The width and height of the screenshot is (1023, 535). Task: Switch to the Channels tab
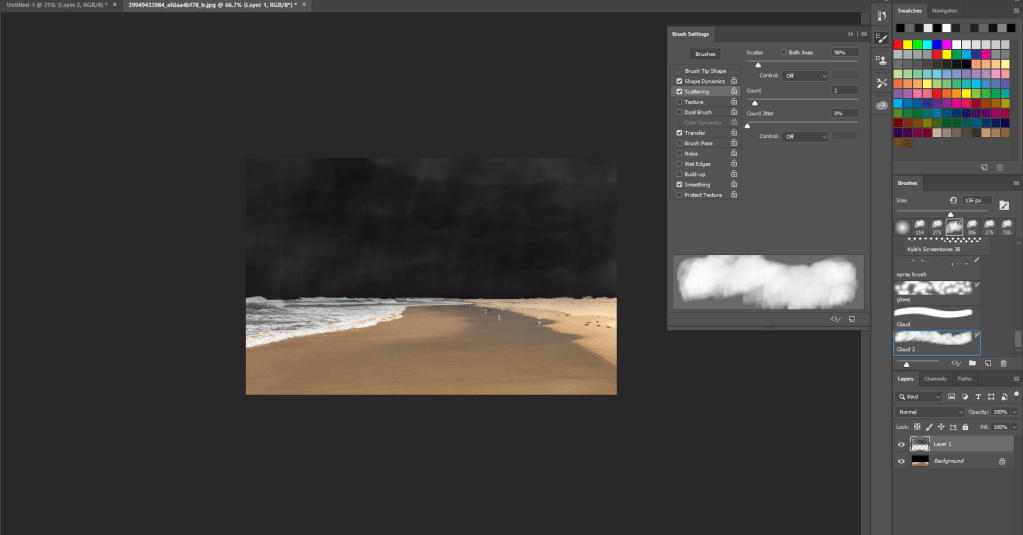coord(935,379)
